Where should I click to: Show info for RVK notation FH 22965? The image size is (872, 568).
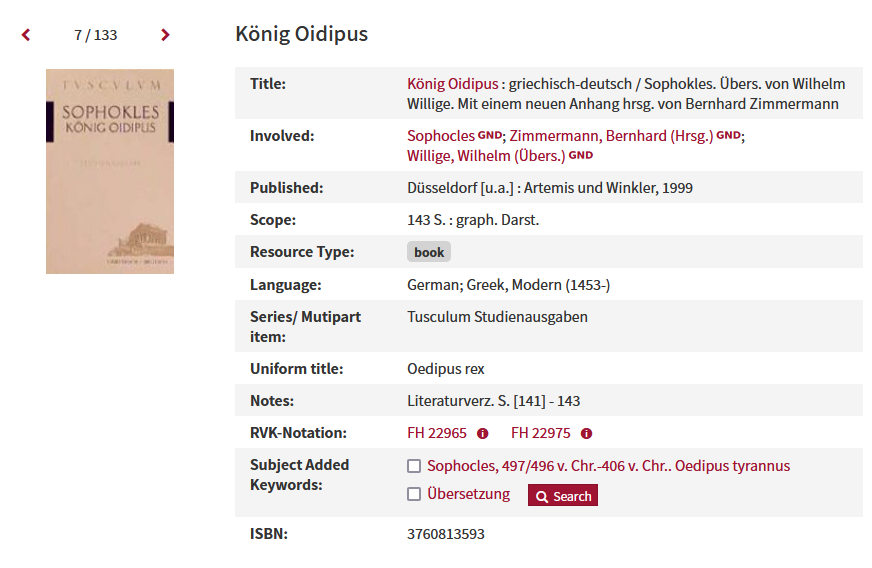pos(483,433)
